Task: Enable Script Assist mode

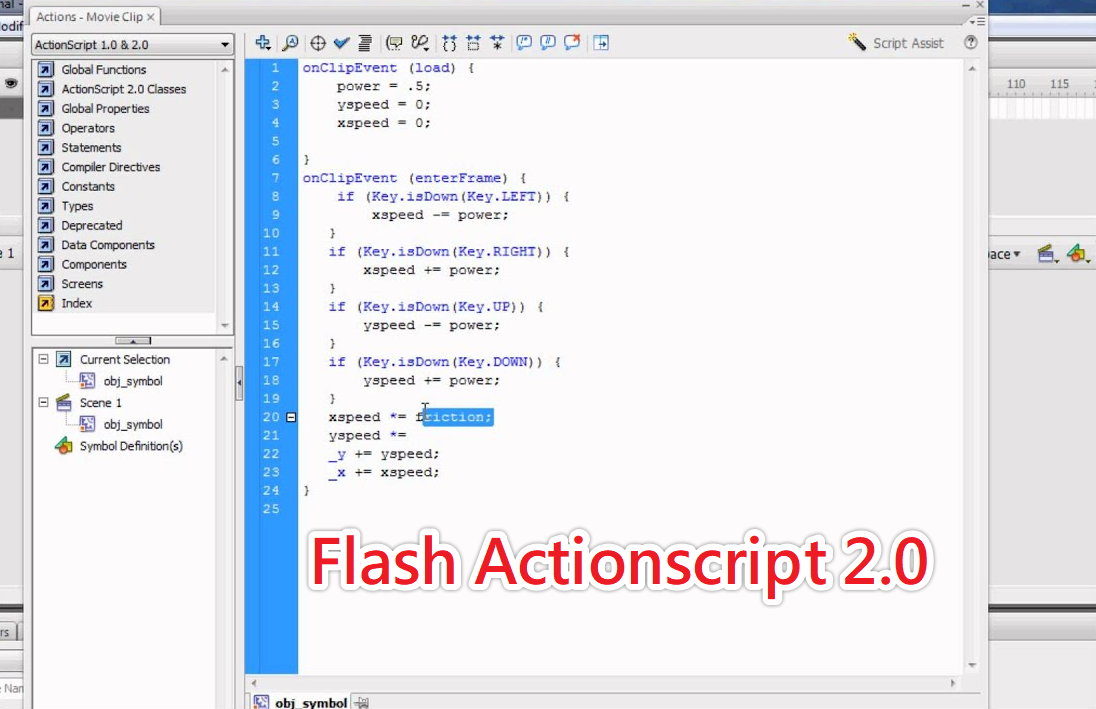Action: click(x=895, y=43)
